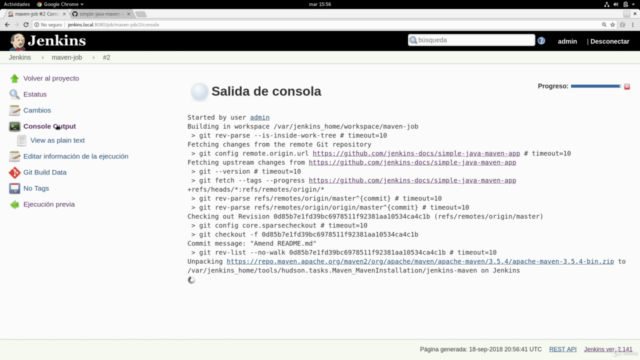The image size is (640, 360).
Task: Click the Chrome extension icon next to the star
Action: pyautogui.click(x=622, y=25)
